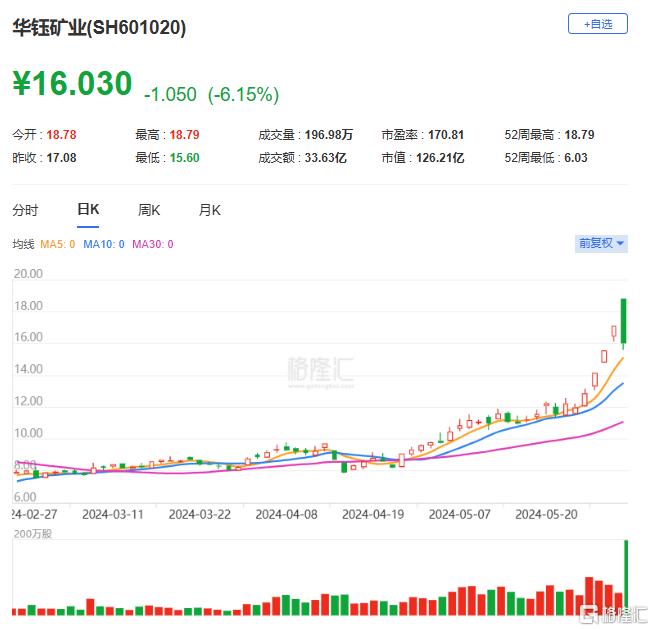
Task: Click the 成交额 turnover 33.63亿
Action: [x=325, y=158]
